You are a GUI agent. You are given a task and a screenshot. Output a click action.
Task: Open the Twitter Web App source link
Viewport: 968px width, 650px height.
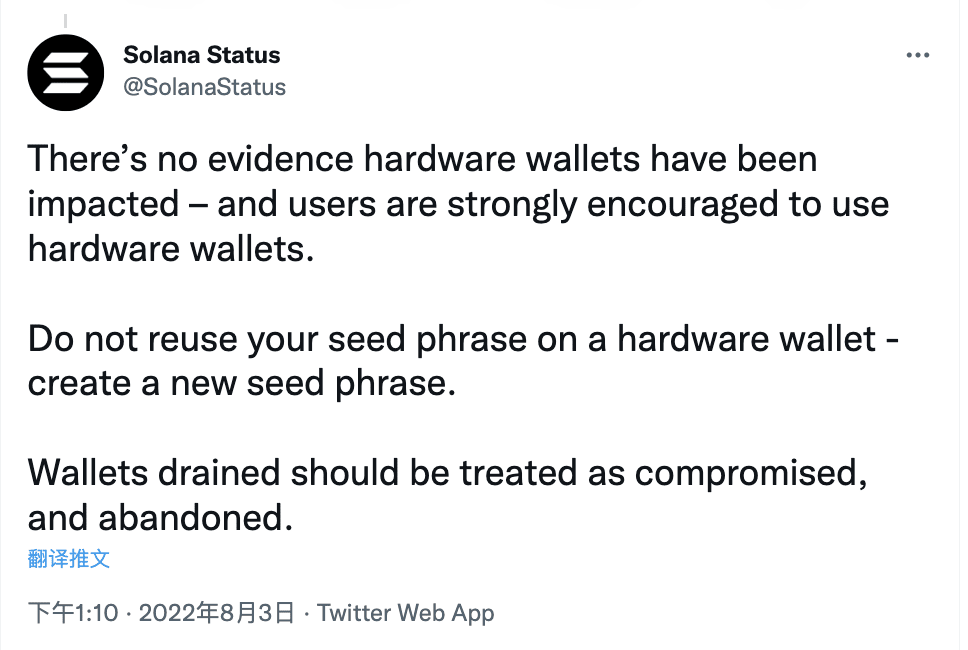[406, 613]
